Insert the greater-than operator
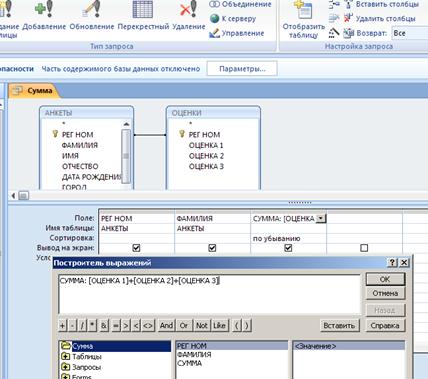 coord(126,325)
